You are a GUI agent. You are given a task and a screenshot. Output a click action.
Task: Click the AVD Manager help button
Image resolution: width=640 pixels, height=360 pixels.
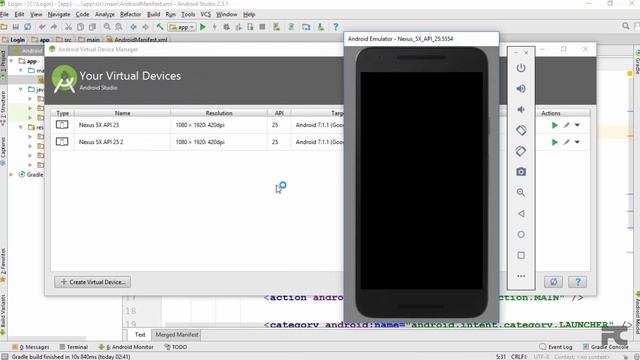tap(578, 282)
